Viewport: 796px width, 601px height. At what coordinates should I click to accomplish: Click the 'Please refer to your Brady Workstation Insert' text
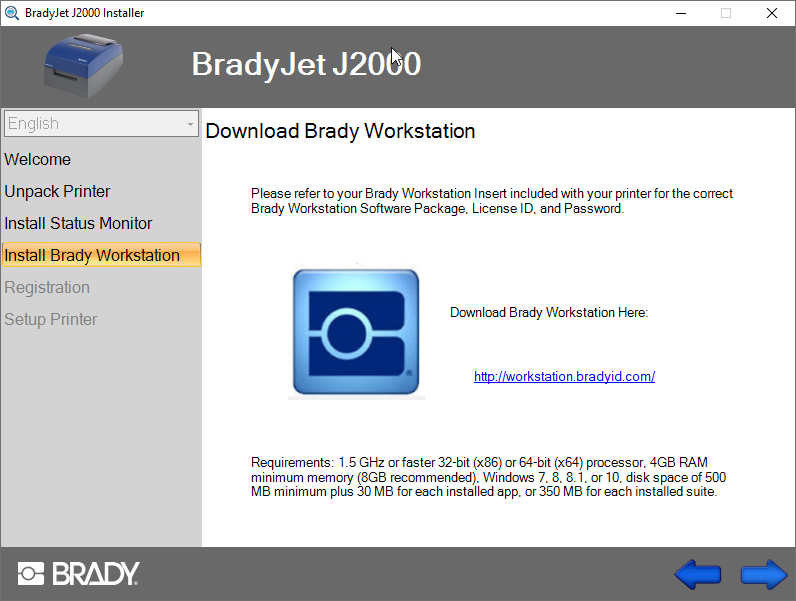491,201
